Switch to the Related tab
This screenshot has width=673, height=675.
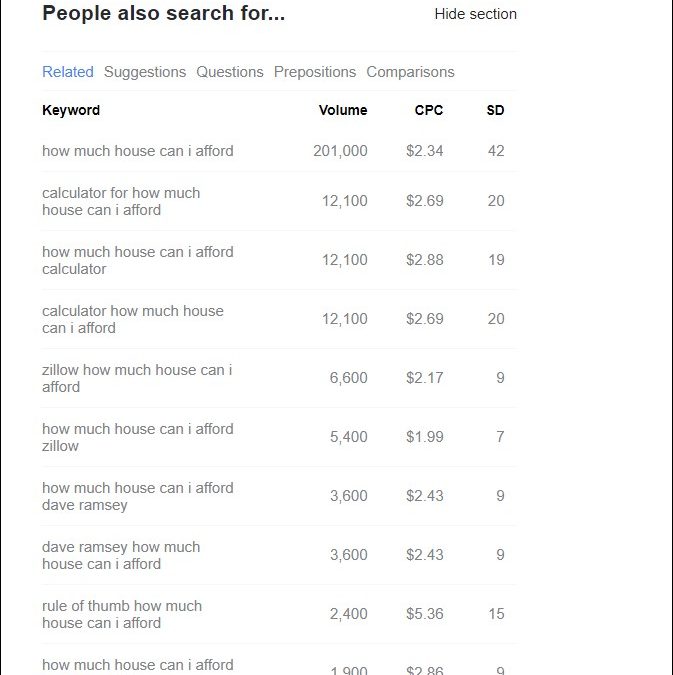68,72
